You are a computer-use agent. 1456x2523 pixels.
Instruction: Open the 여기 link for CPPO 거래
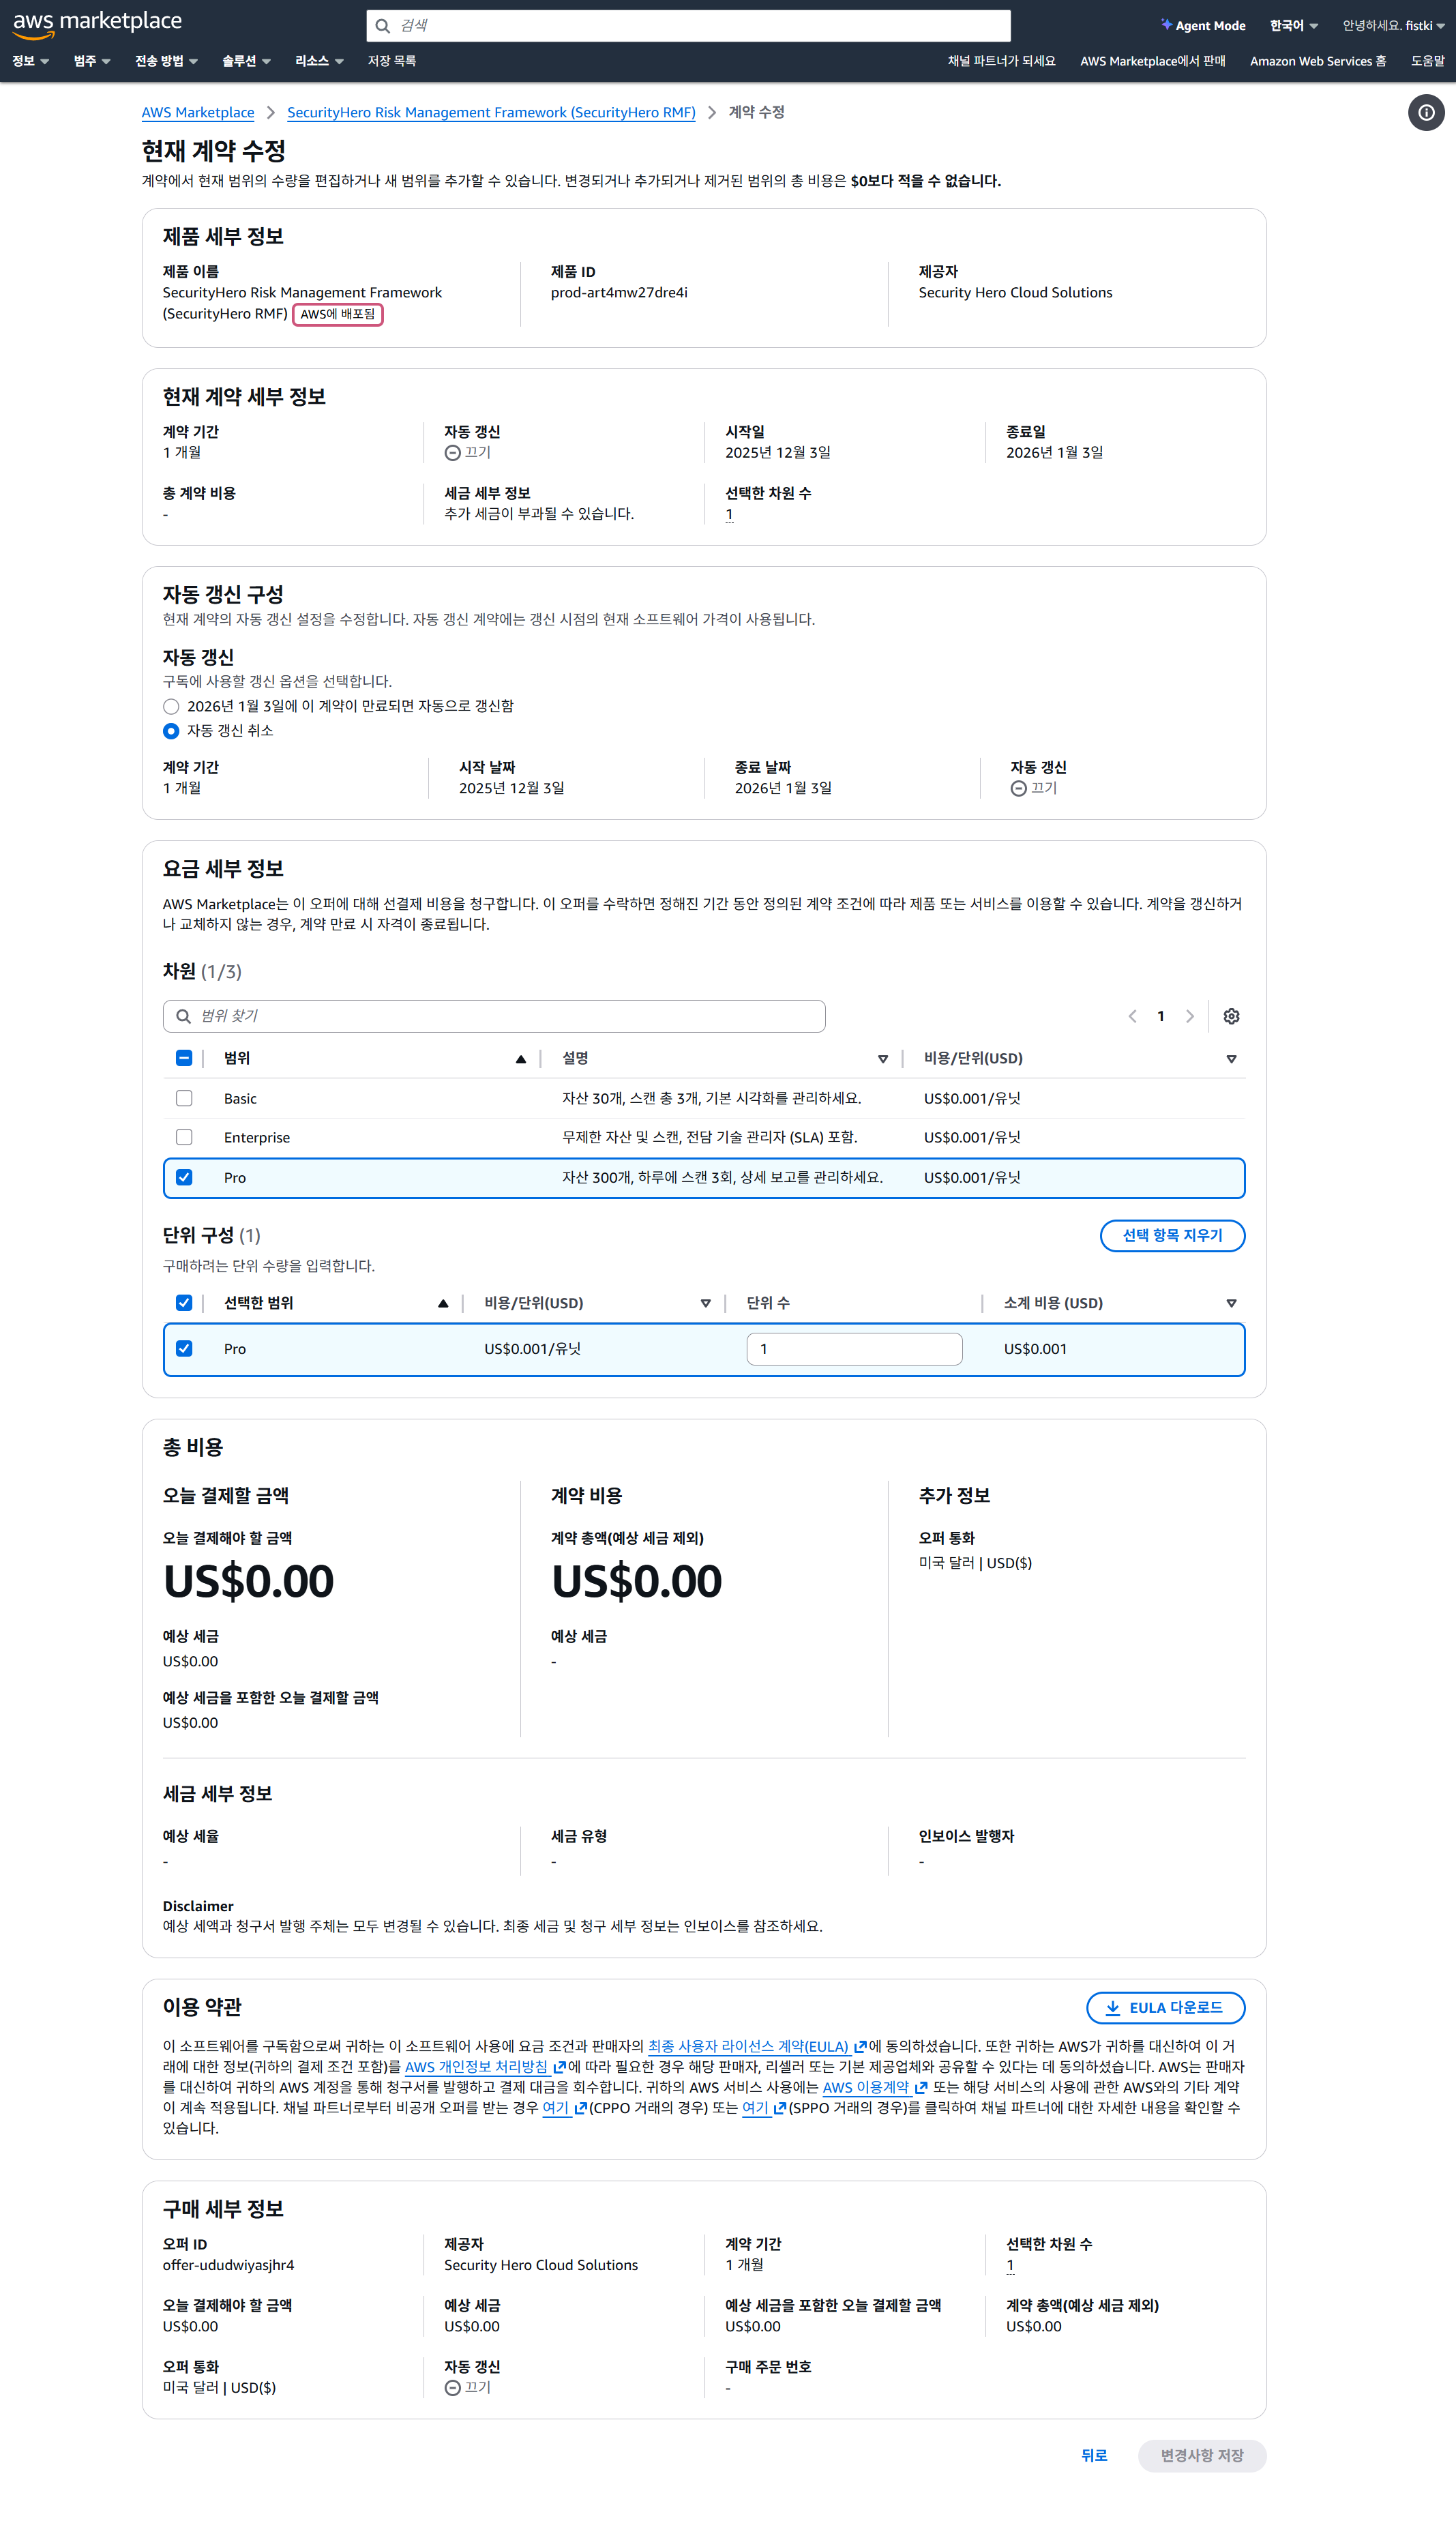(564, 2108)
